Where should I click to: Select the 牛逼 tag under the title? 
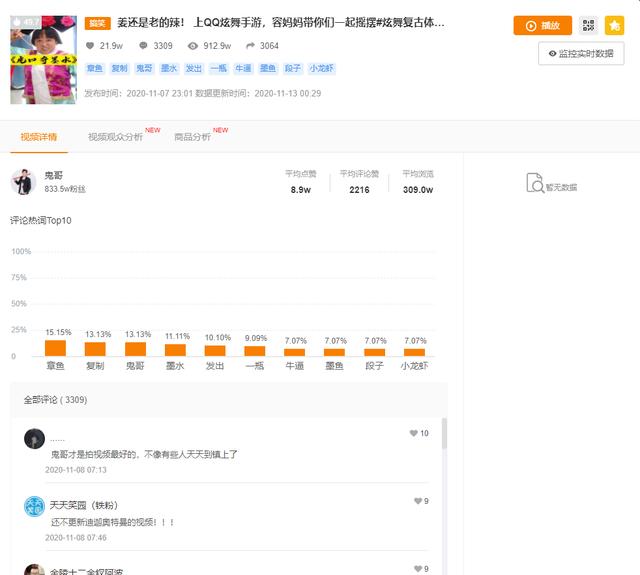[243, 68]
